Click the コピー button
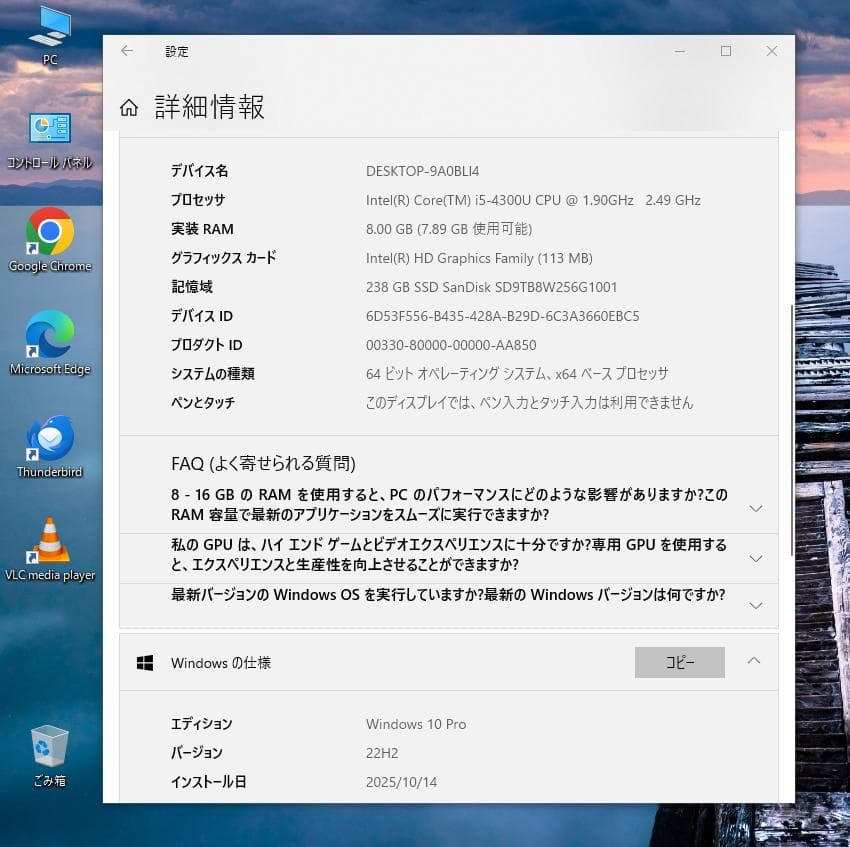The width and height of the screenshot is (850, 847). pyautogui.click(x=680, y=662)
